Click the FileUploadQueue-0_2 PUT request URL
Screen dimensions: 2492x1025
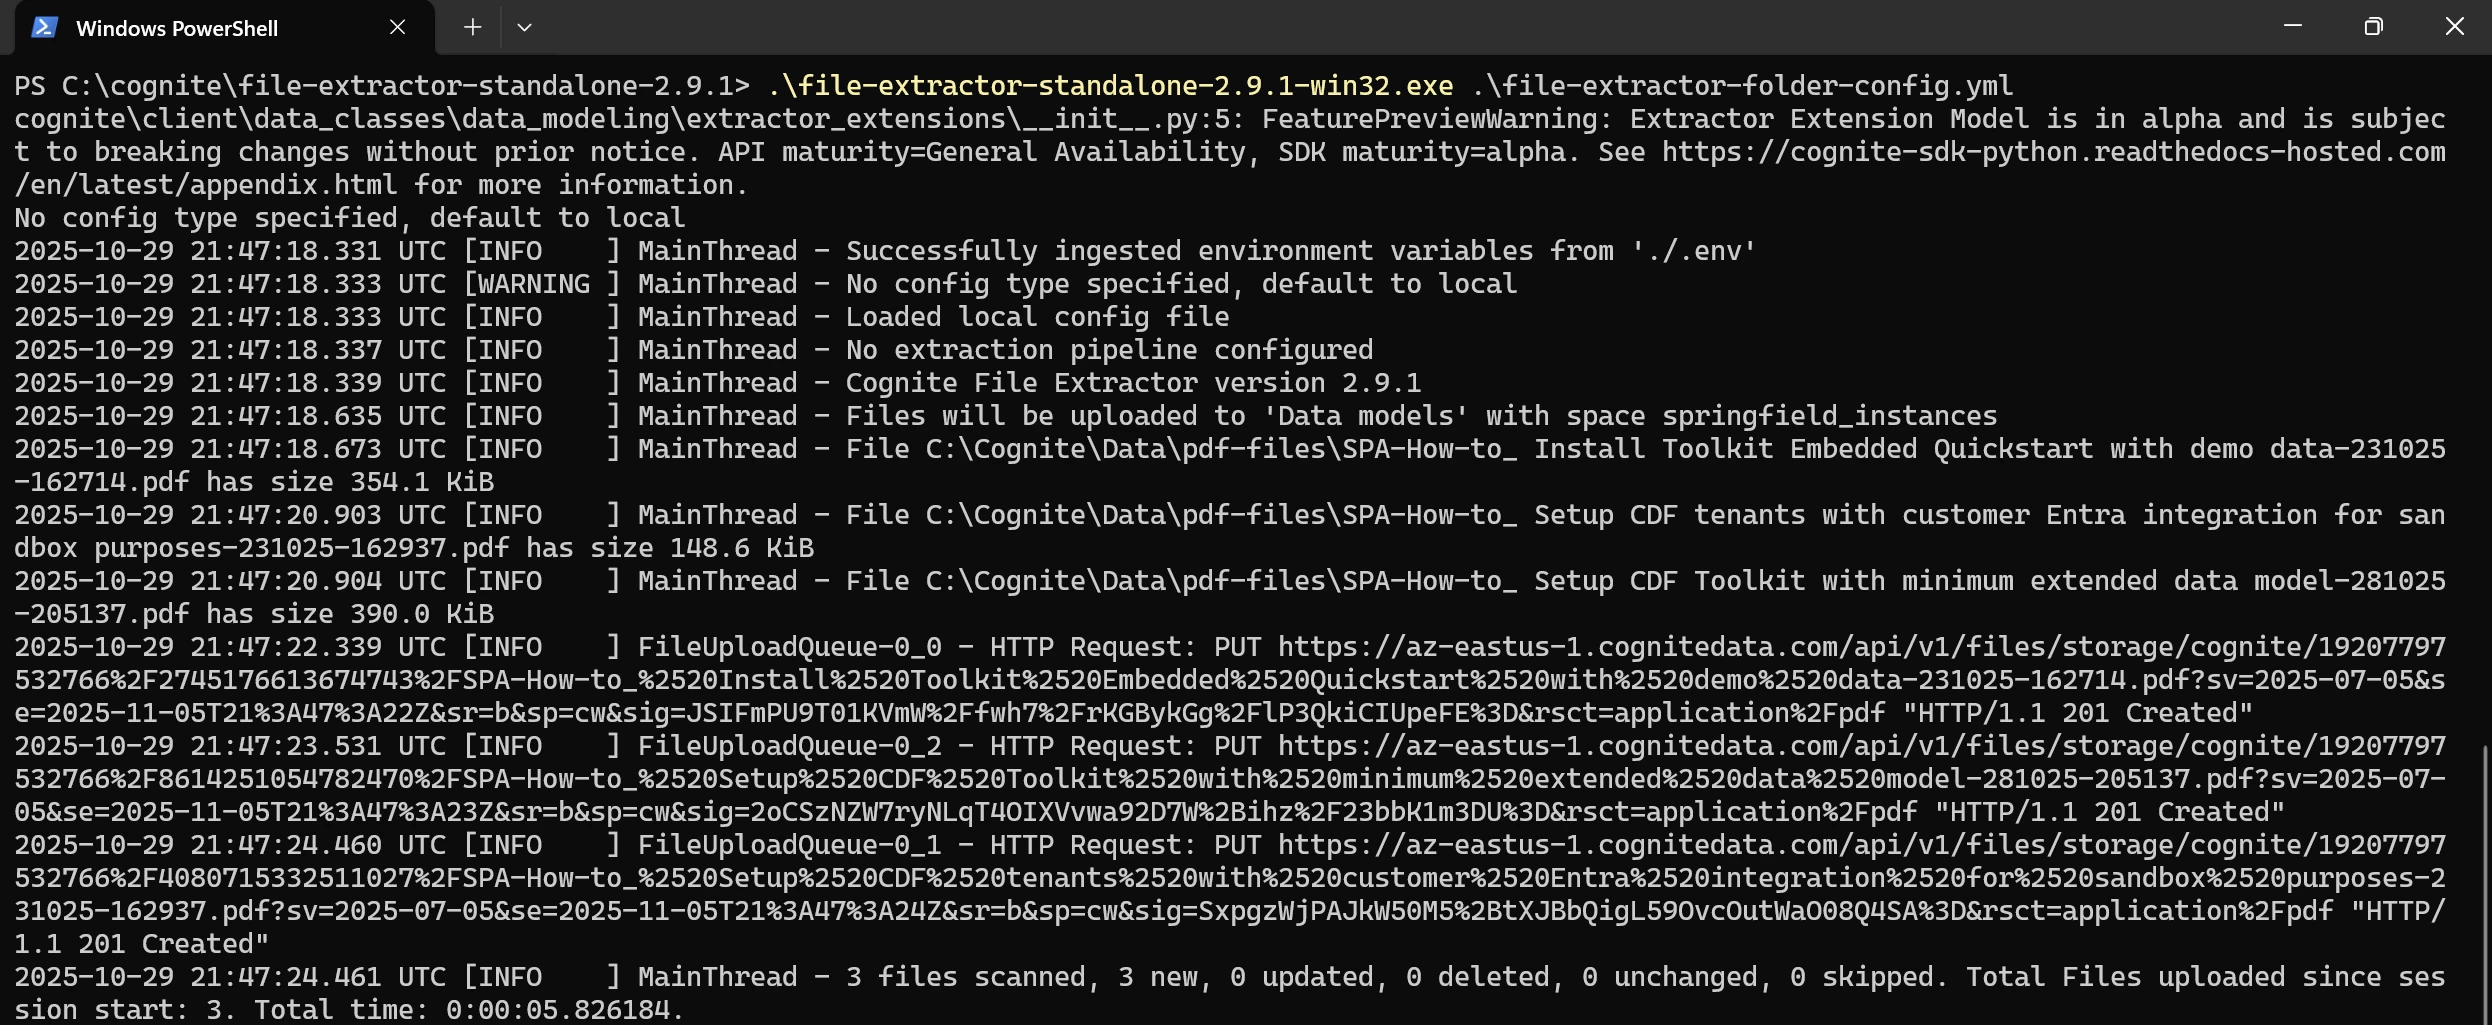coord(1230,779)
